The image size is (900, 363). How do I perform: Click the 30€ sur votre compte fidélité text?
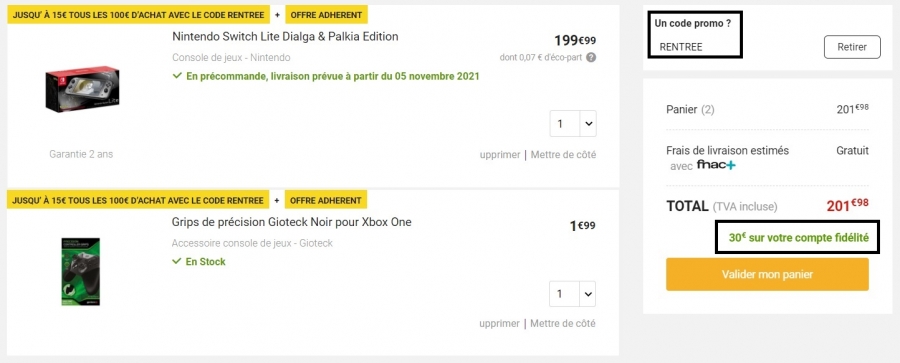click(x=798, y=237)
